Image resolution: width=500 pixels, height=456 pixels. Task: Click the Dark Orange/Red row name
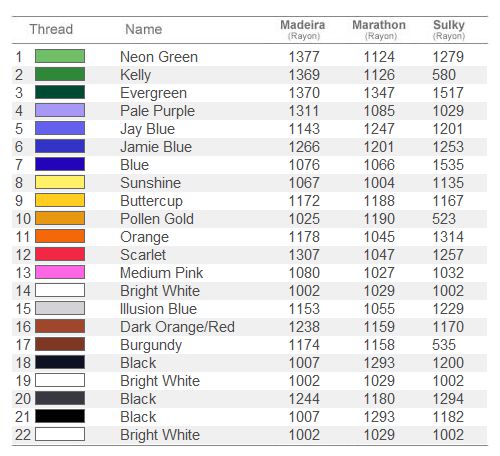pos(177,327)
